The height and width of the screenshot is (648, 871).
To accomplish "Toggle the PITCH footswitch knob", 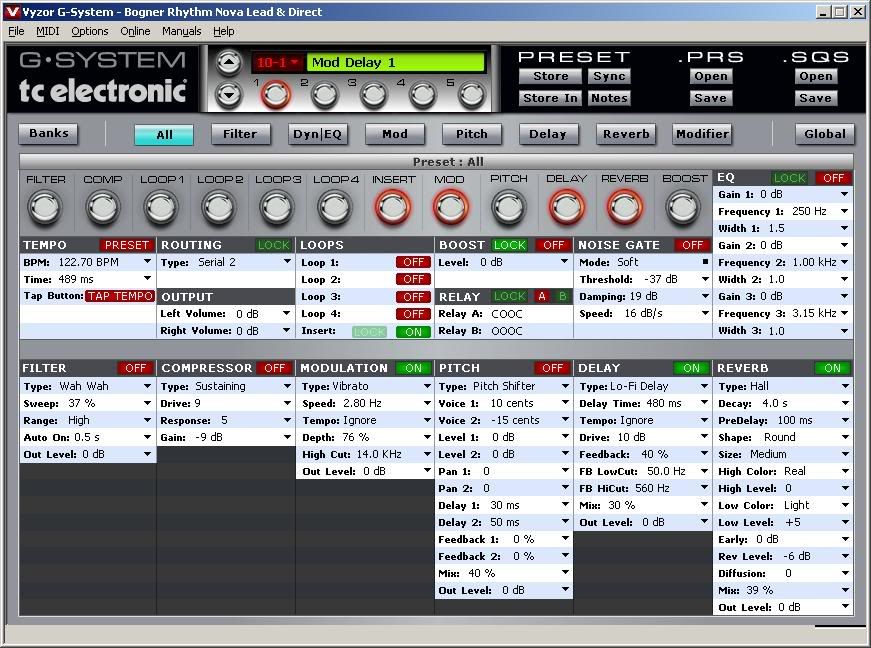I will [x=508, y=207].
